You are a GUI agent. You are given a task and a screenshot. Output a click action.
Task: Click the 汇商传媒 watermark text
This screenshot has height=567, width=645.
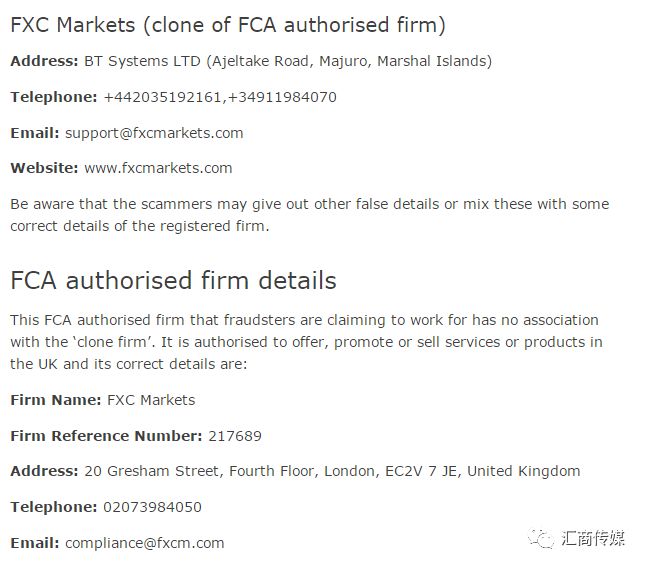click(592, 539)
